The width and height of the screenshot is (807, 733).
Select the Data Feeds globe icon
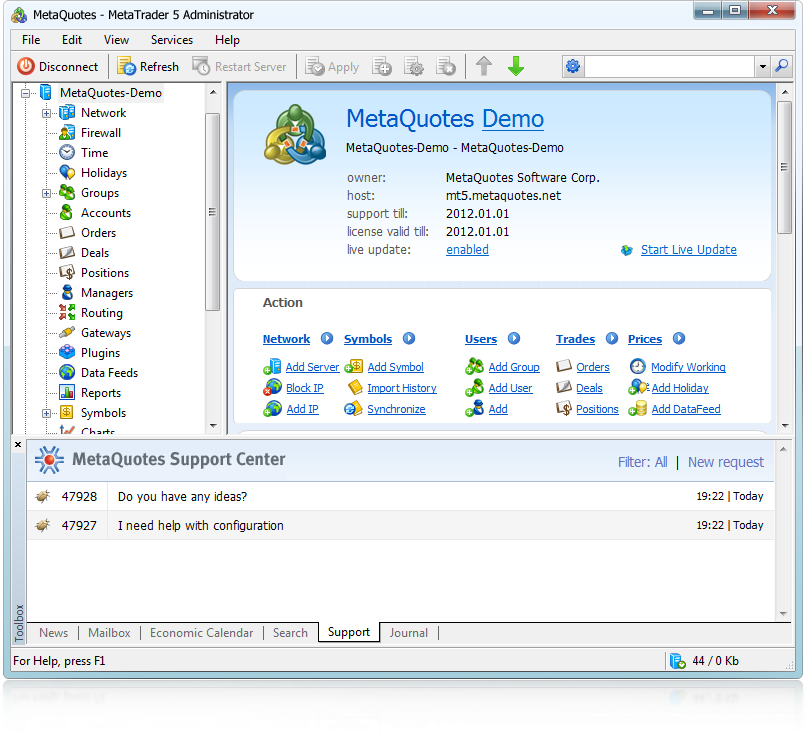click(x=67, y=372)
